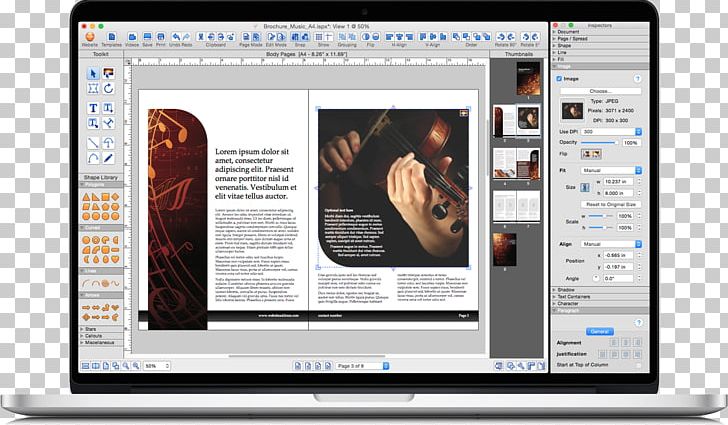Select the Text (T) tool
The height and width of the screenshot is (425, 728).
click(x=93, y=108)
